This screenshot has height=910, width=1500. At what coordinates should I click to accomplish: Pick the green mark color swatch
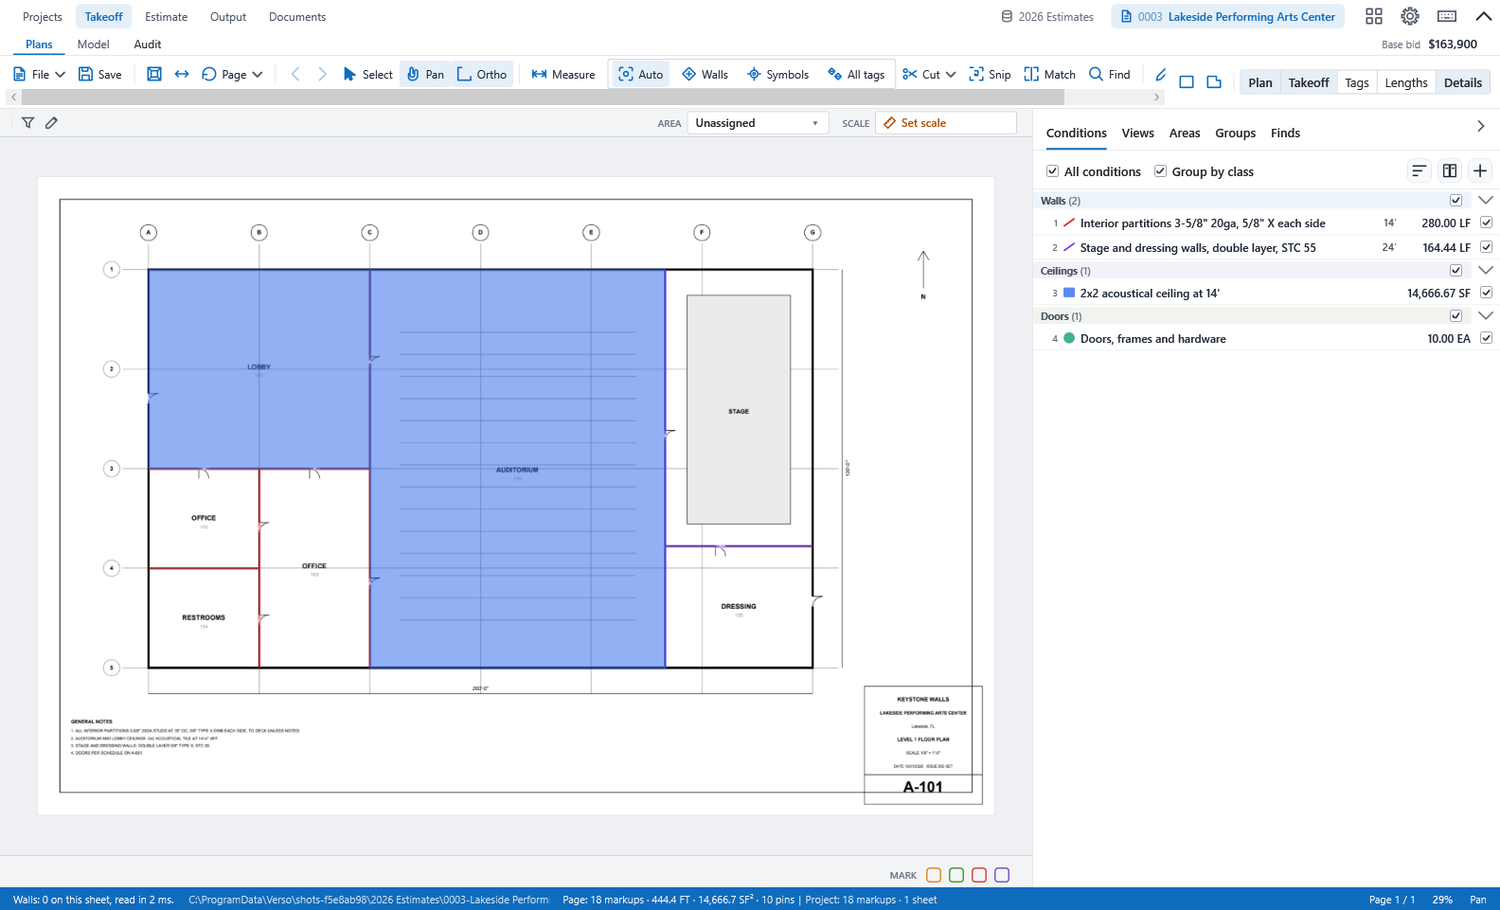(957, 875)
